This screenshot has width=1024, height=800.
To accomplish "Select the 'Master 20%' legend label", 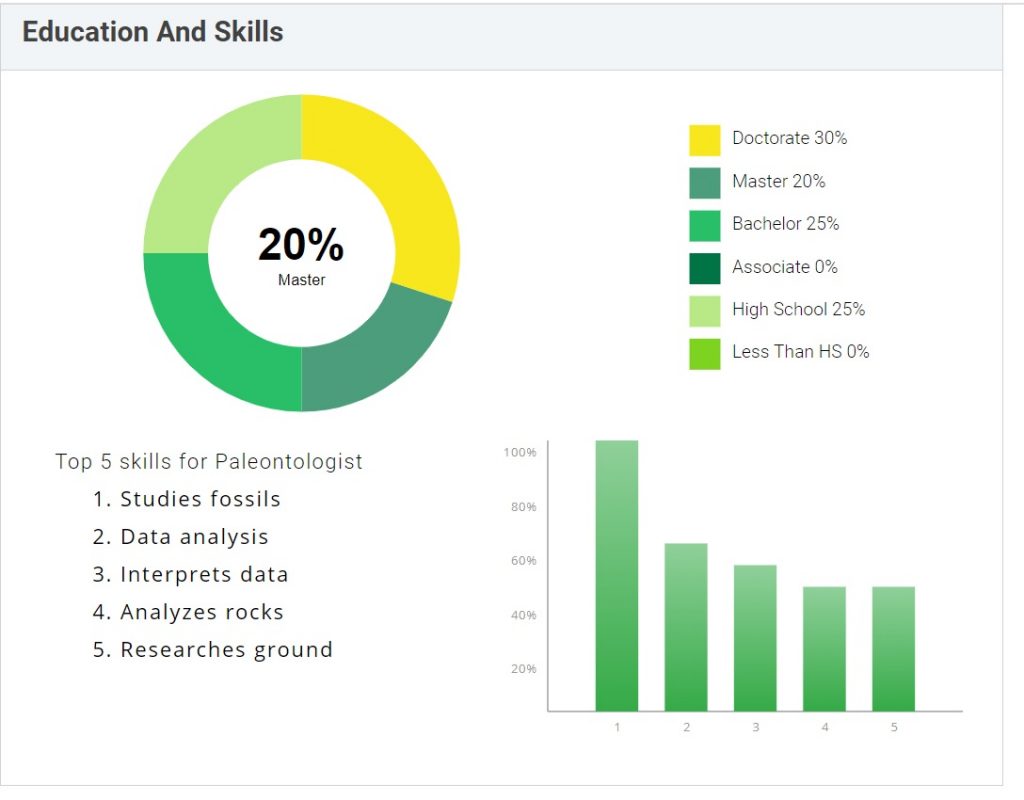I will (778, 181).
